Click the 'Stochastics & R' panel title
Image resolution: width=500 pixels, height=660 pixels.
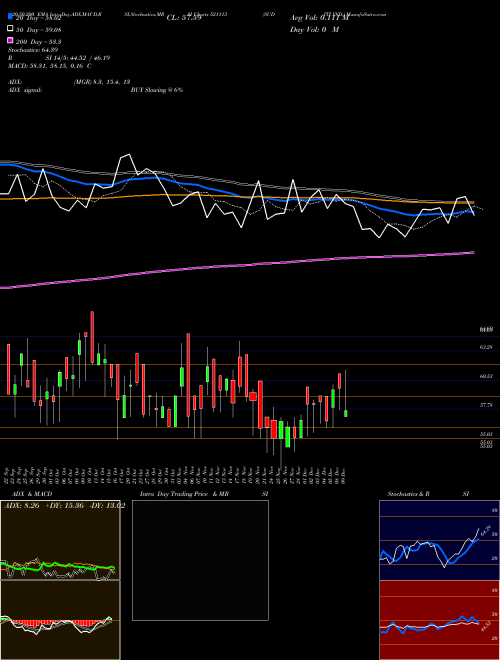tap(408, 494)
